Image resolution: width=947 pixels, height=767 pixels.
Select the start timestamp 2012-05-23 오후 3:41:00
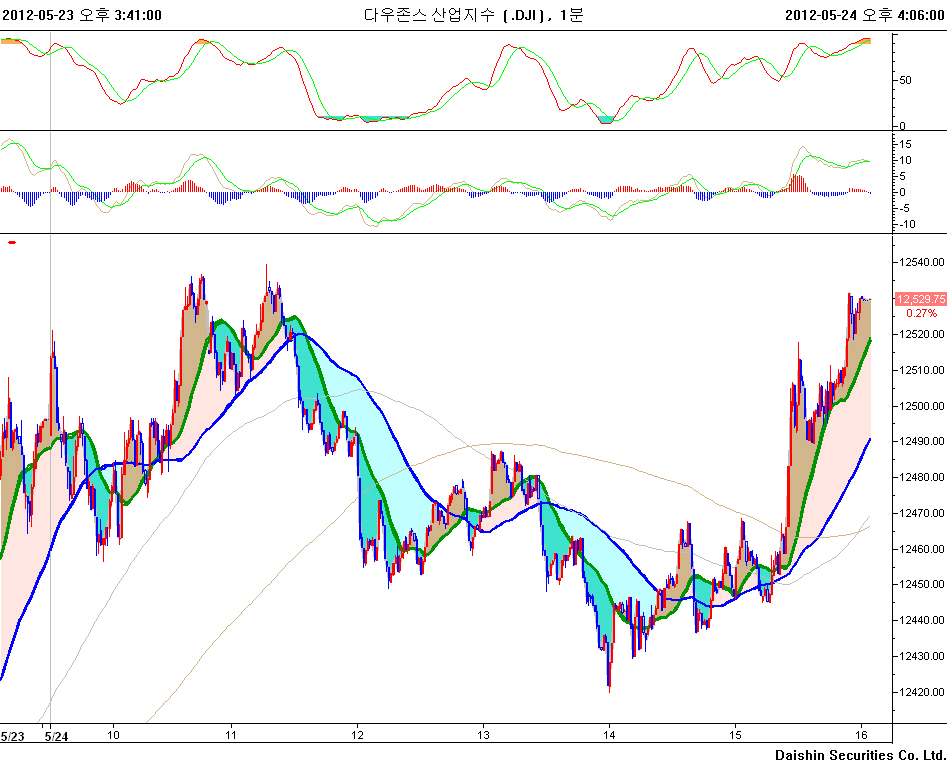(82, 15)
